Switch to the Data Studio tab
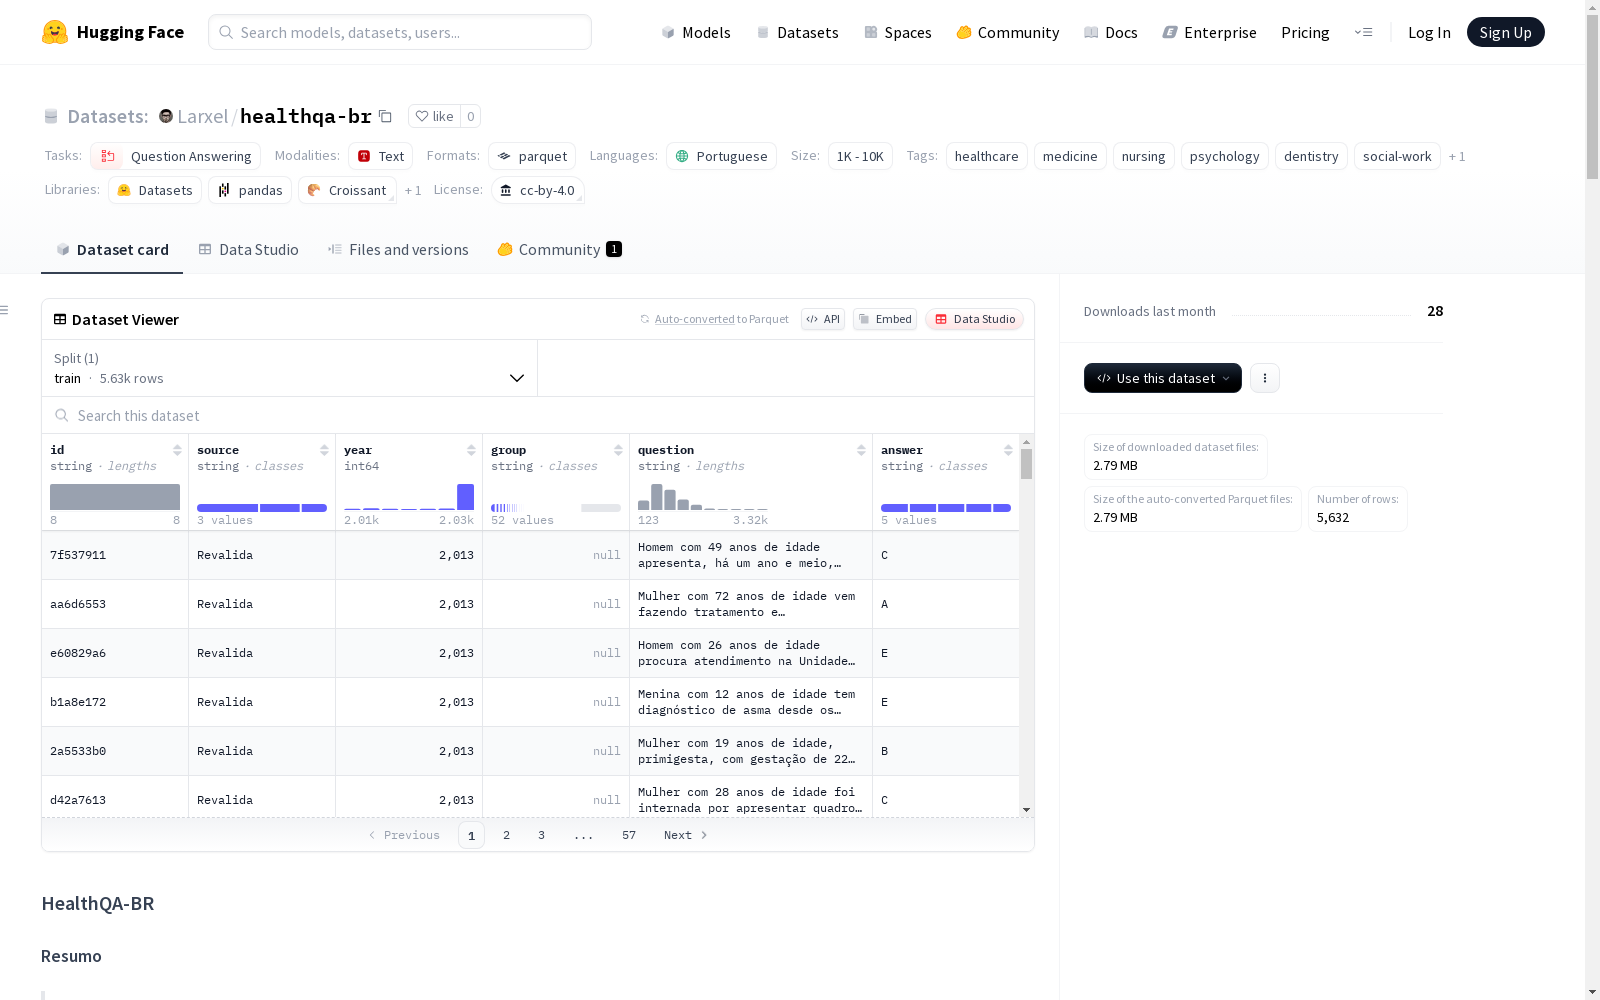Image resolution: width=1600 pixels, height=1000 pixels. tap(249, 249)
